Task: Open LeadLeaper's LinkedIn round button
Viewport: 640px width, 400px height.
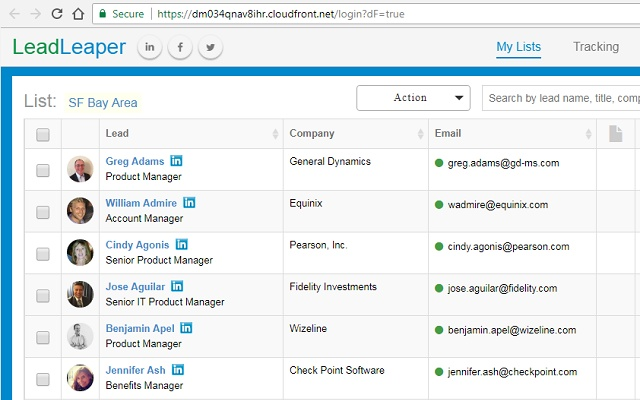Action: click(x=150, y=47)
